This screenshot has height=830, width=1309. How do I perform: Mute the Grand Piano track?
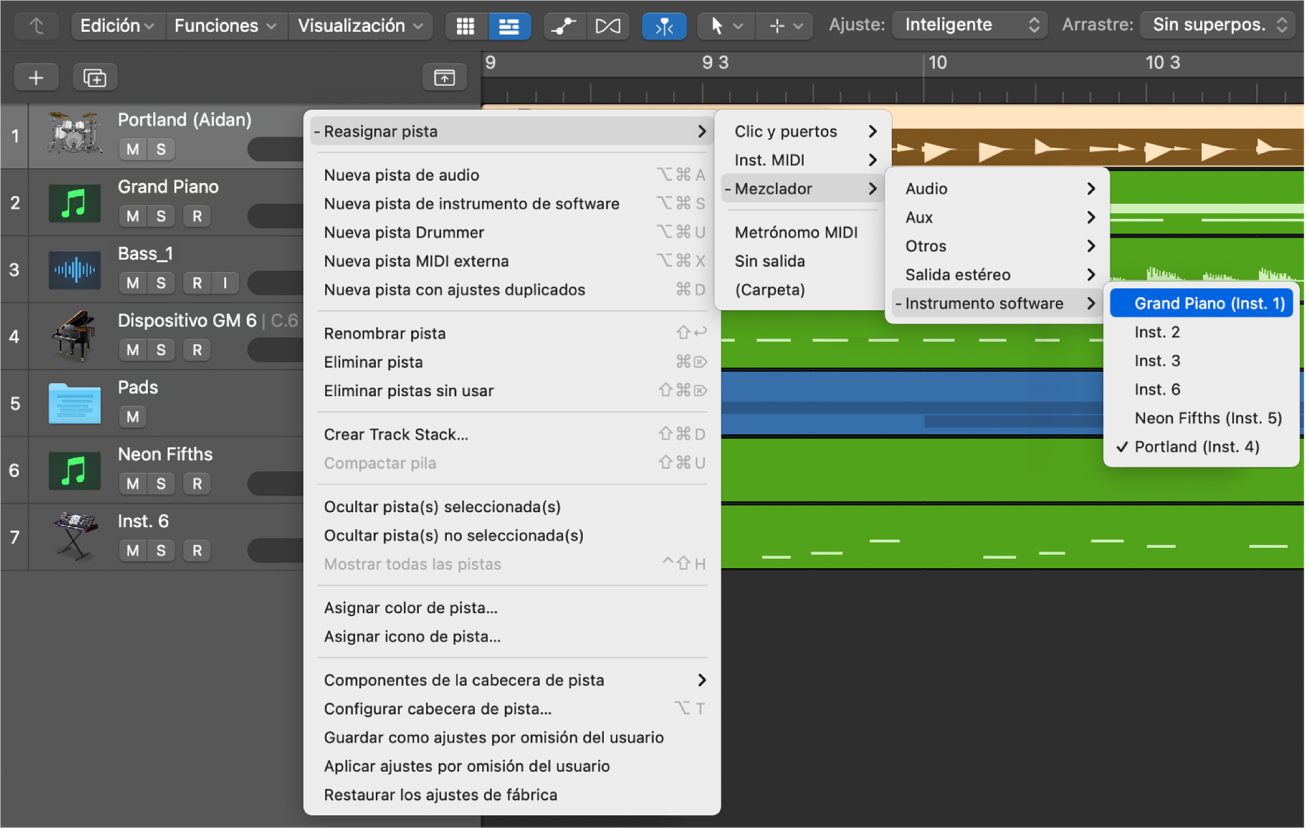tap(133, 217)
